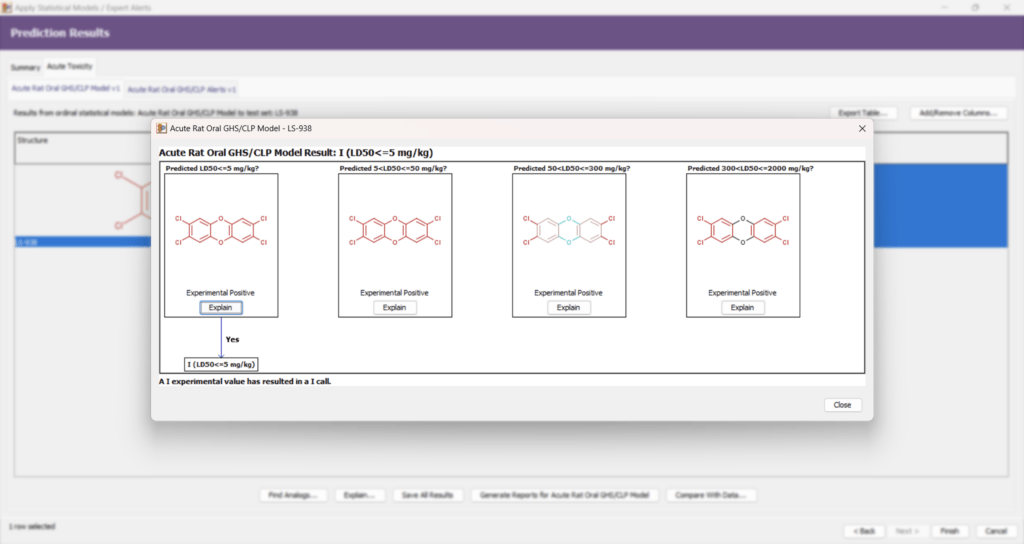Click Explain for the 5<LD50<=50 prediction
The height and width of the screenshot is (544, 1024).
[x=394, y=307]
